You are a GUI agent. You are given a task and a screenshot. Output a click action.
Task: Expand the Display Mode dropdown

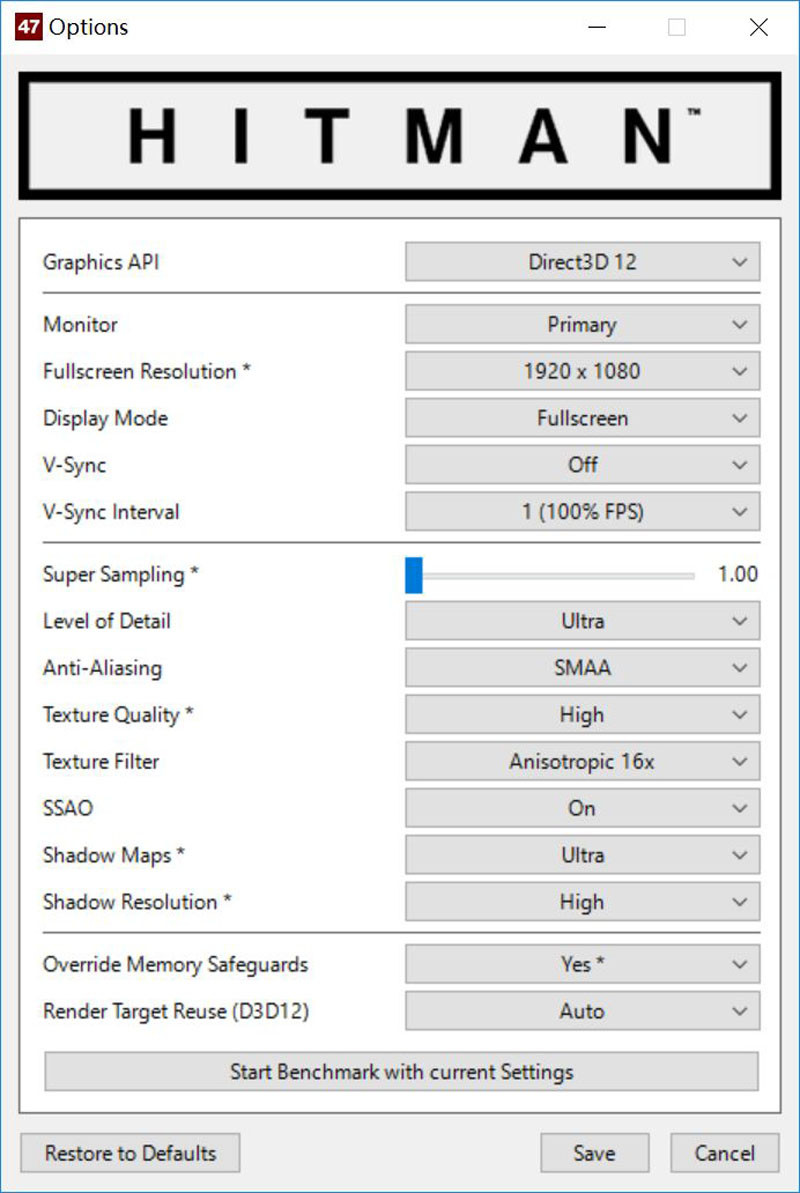[582, 418]
